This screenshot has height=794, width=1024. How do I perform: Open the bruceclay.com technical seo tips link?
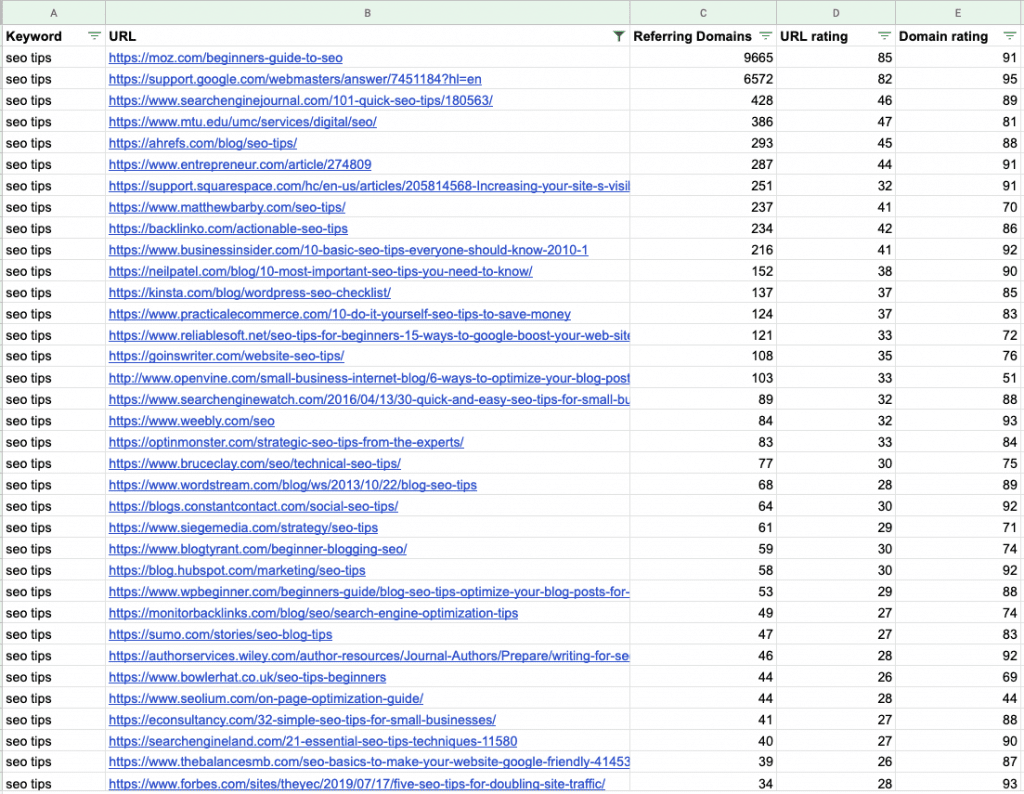pos(255,464)
